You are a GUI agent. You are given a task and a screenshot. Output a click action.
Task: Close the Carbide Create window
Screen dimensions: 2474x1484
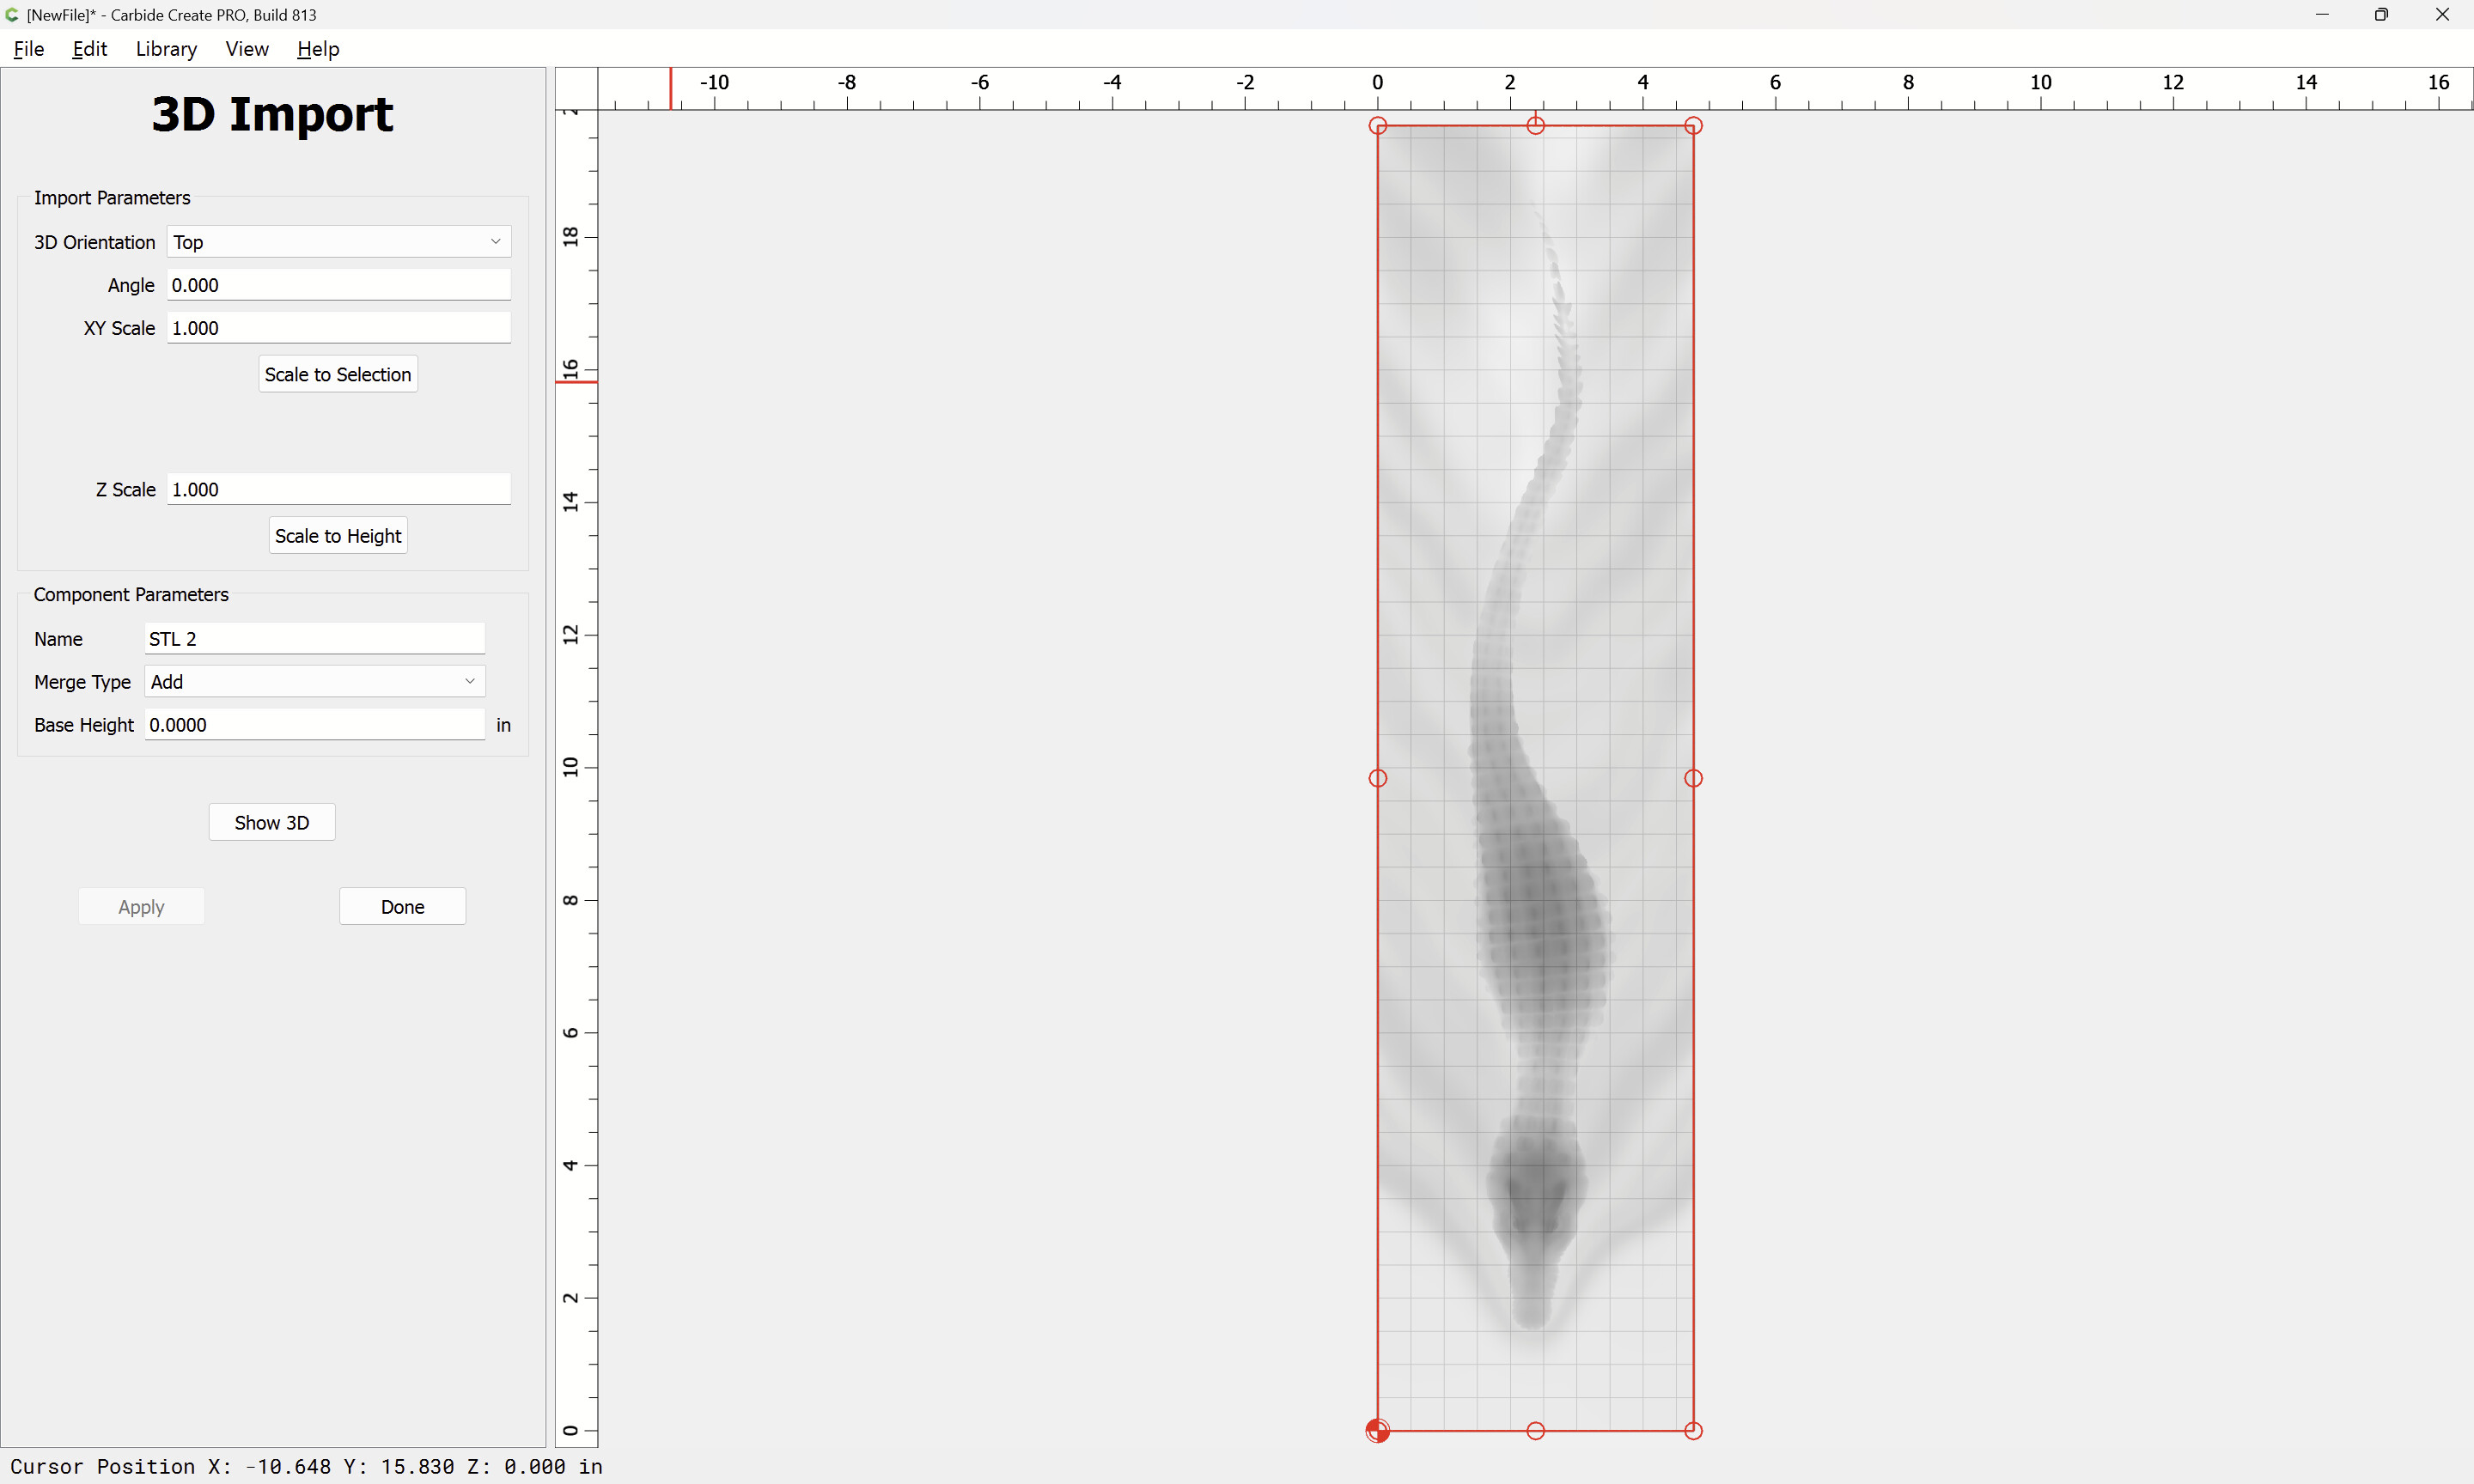(2442, 15)
